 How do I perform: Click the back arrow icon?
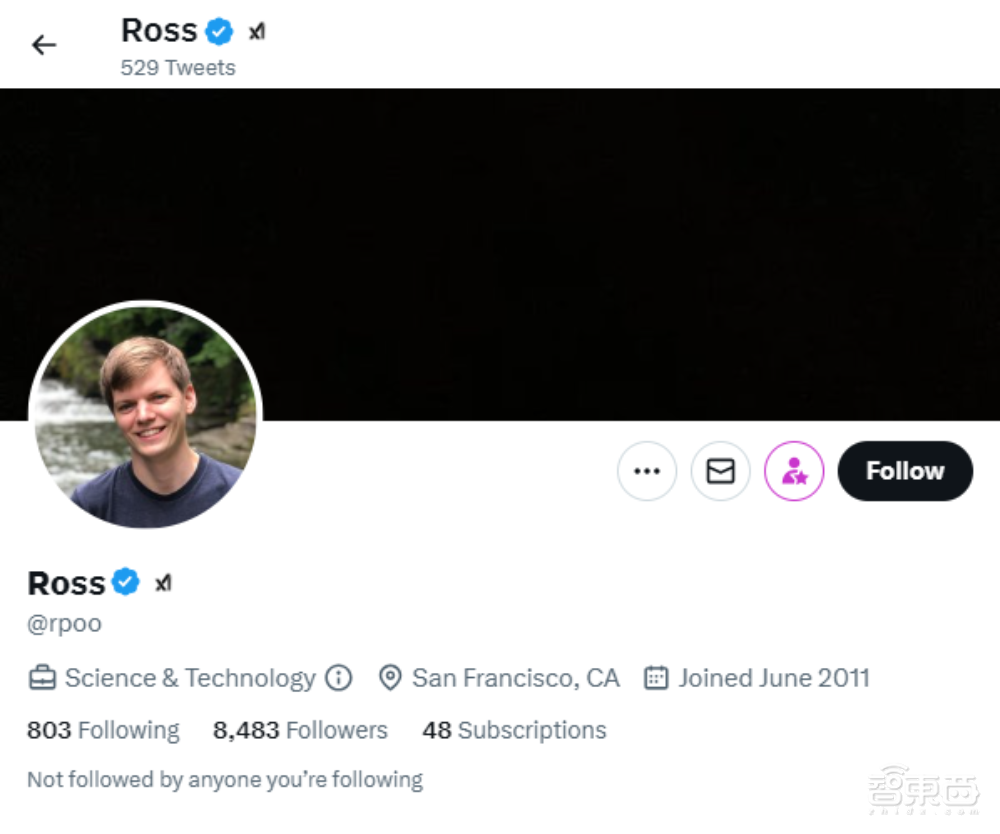click(44, 45)
